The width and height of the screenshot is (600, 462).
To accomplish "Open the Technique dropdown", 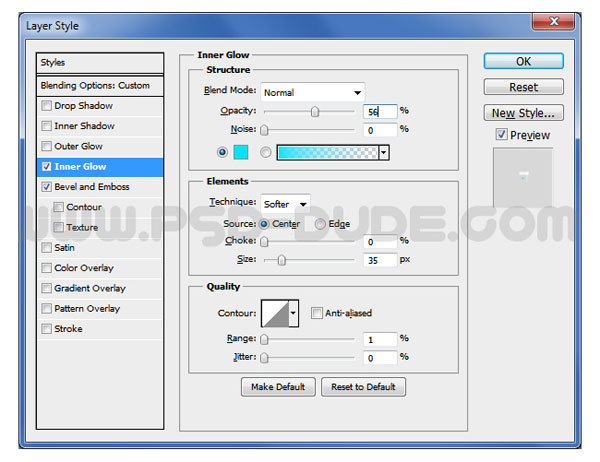I will pos(285,204).
